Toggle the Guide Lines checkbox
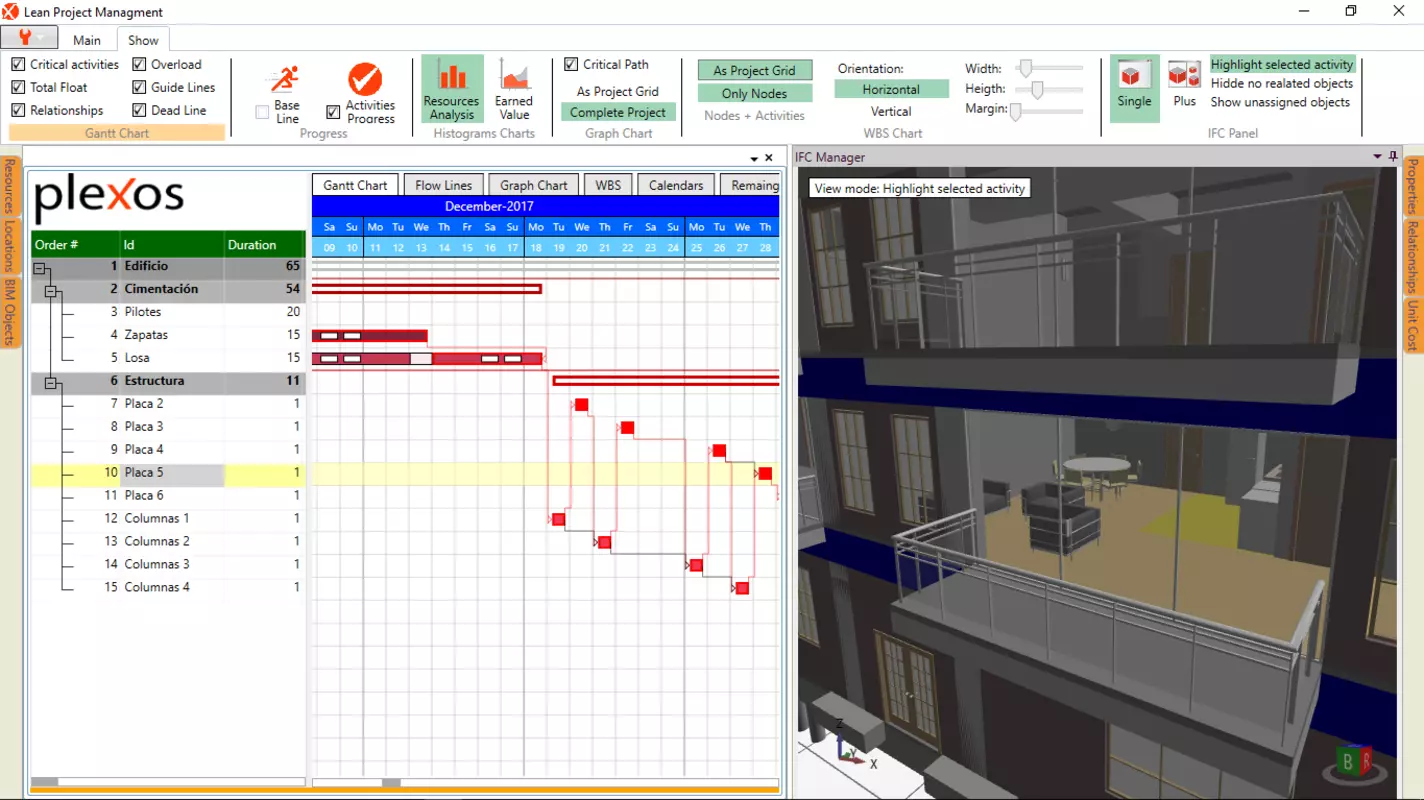Screen dimensions: 1424x800 (139, 87)
